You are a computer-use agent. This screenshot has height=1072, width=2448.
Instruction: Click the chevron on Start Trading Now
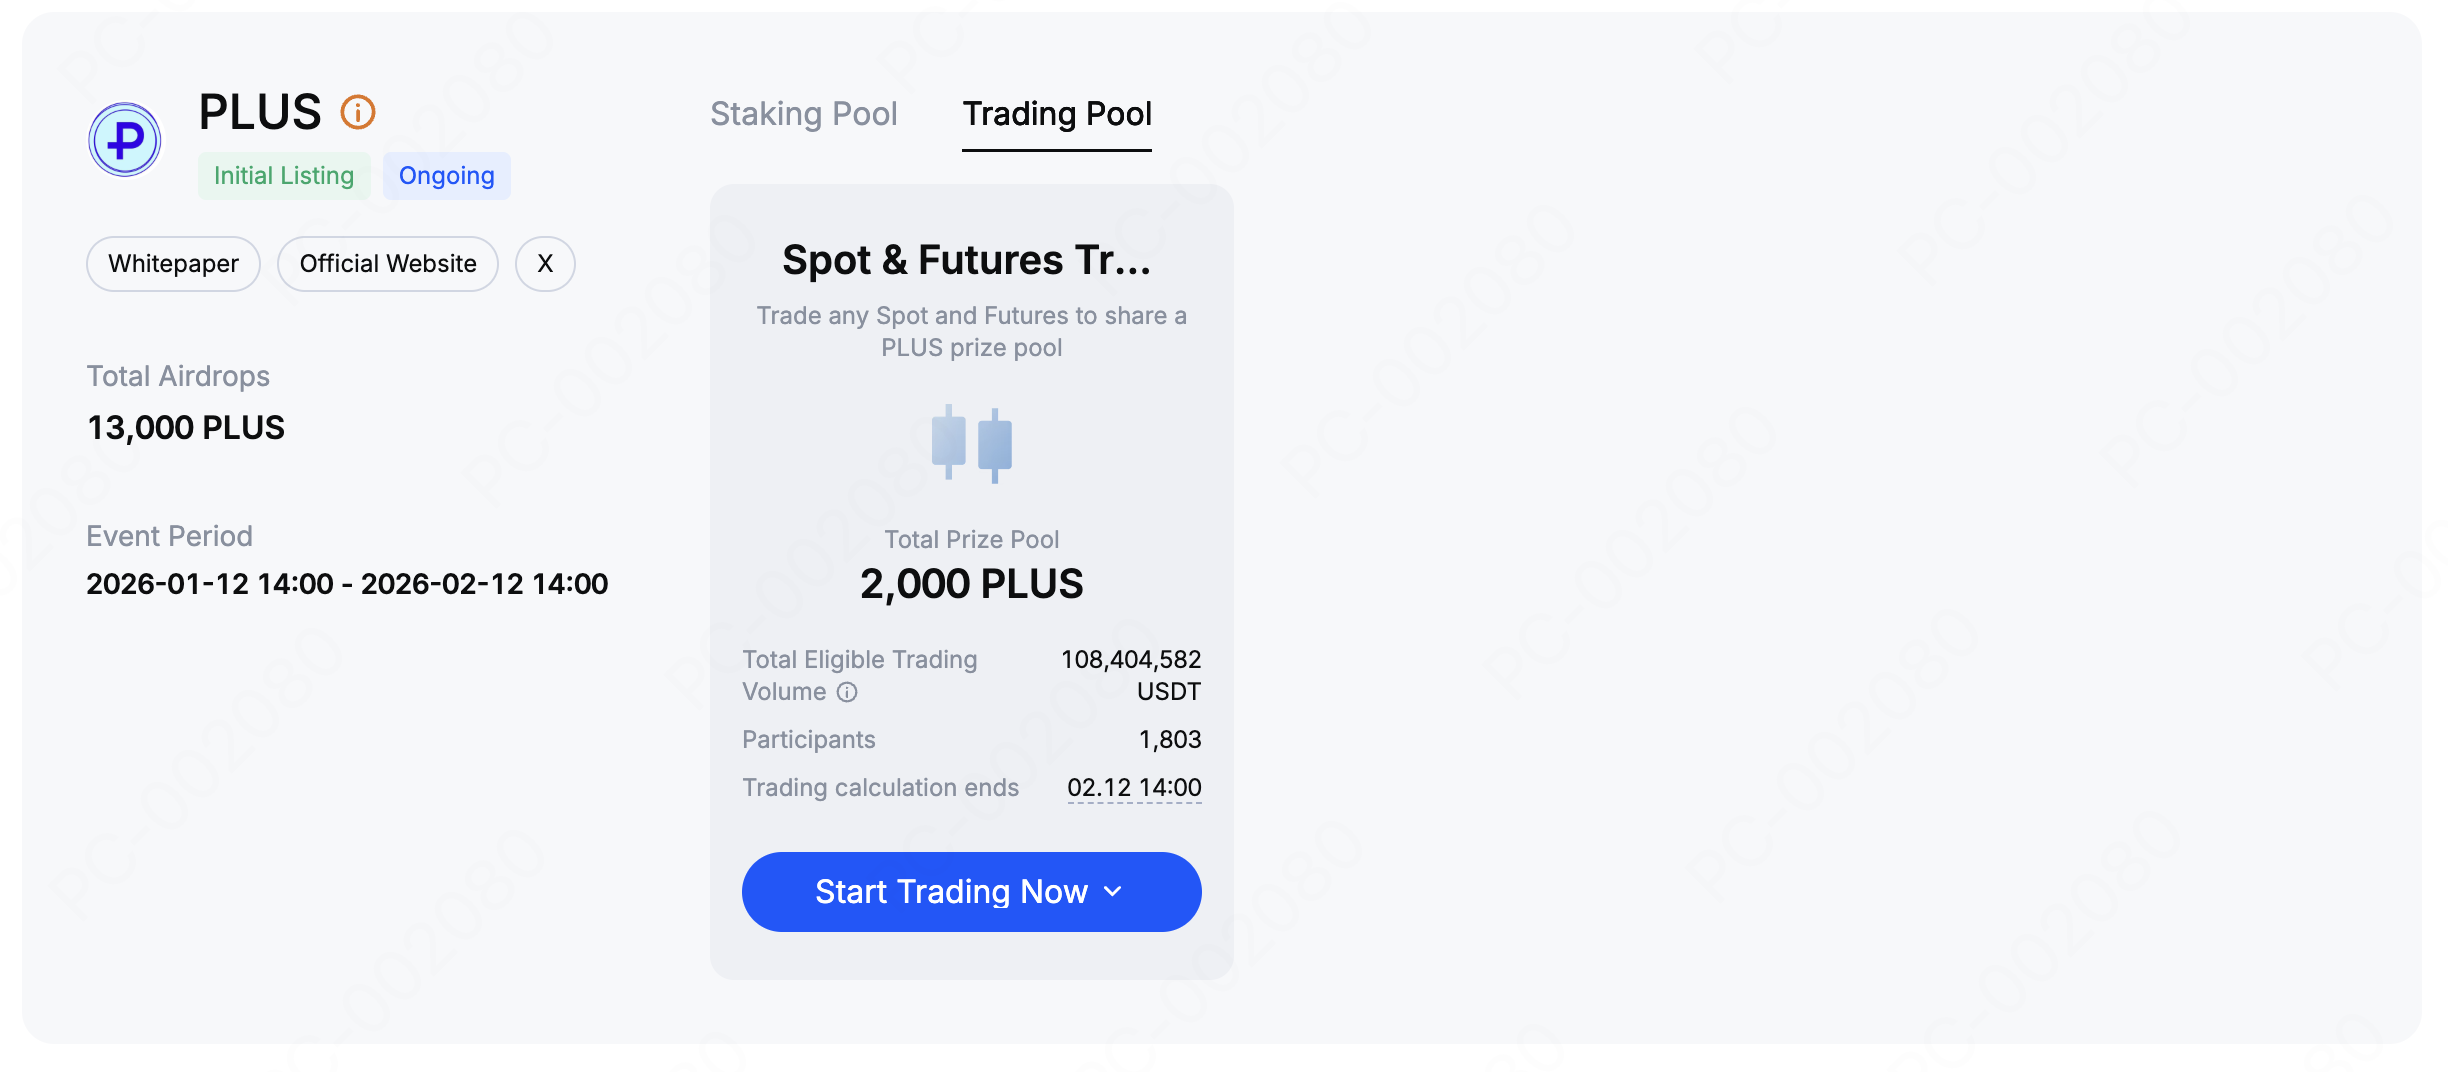click(x=1113, y=892)
